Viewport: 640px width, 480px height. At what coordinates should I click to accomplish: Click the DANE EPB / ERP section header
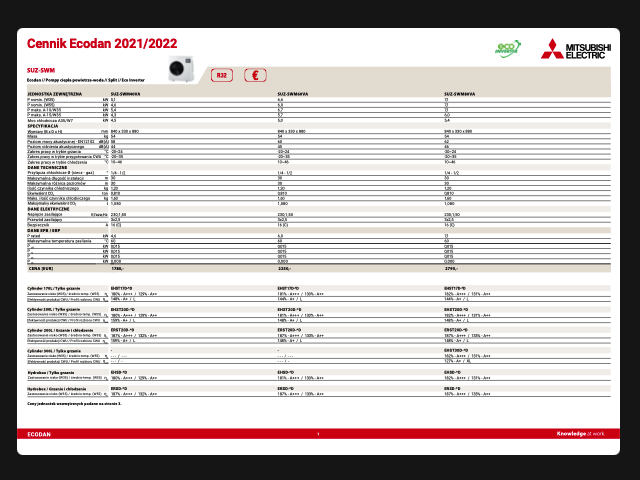click(44, 231)
